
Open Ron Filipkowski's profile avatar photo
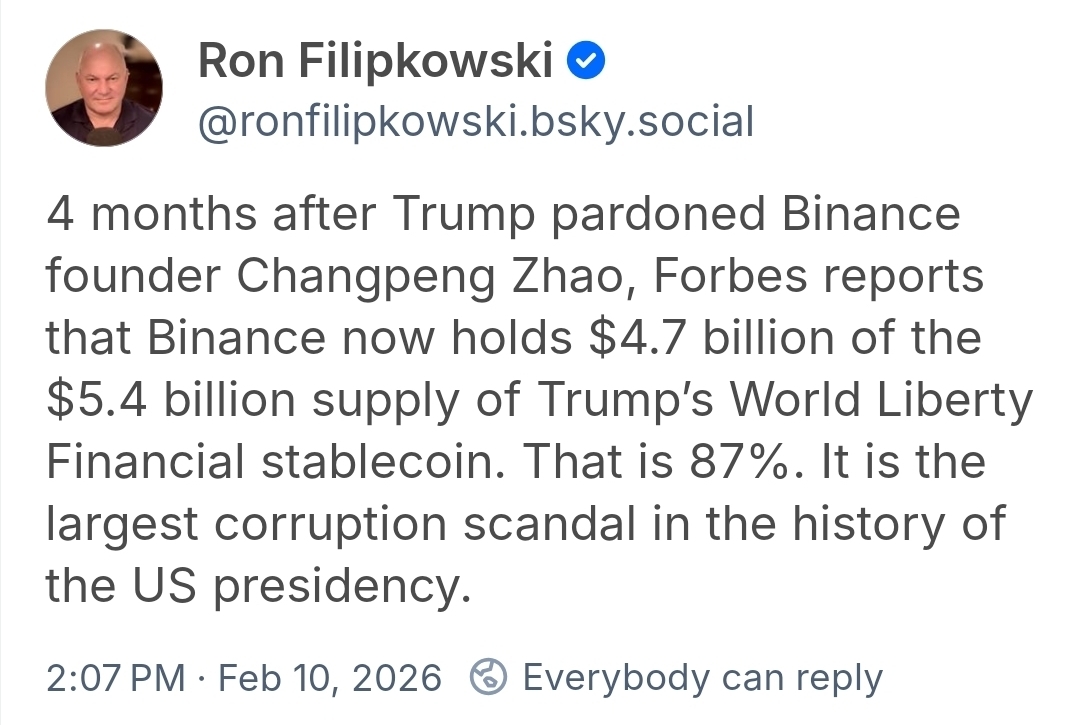tap(104, 88)
